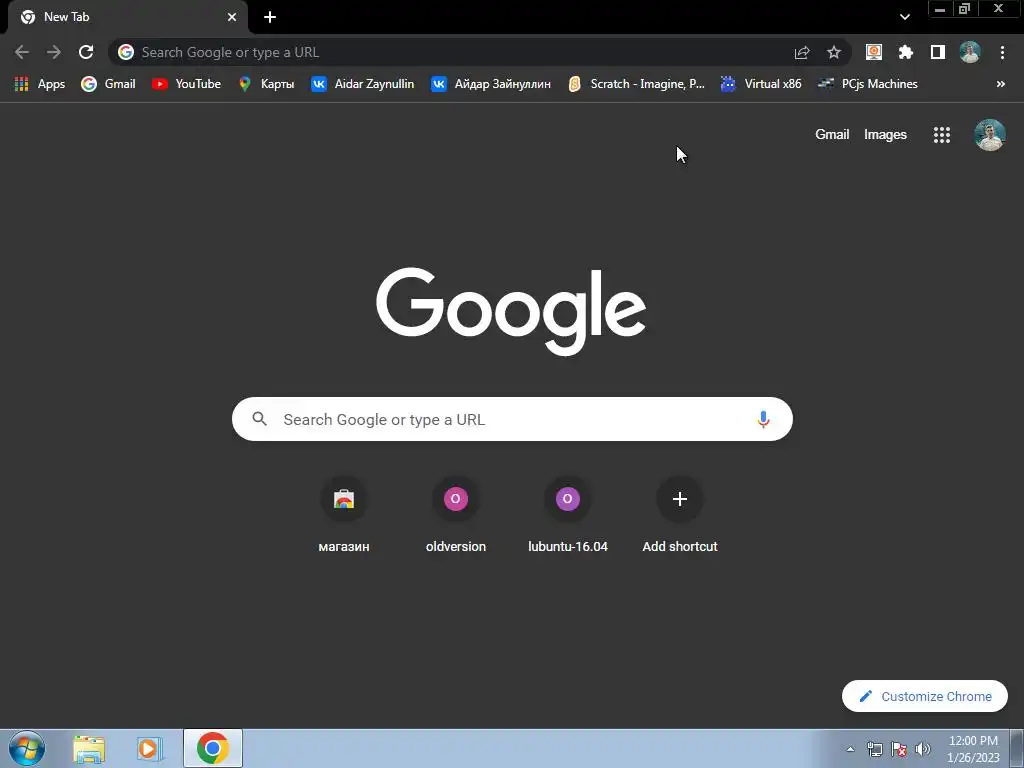The height and width of the screenshot is (768, 1024).
Task: Open the volume speaker tray icon
Action: [x=923, y=749]
